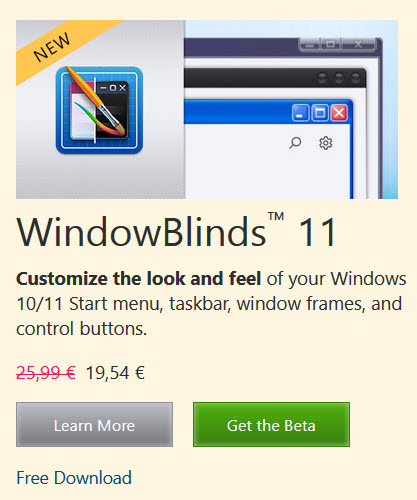
Task: Click the middle round button on dark titlebar
Action: coord(339,77)
